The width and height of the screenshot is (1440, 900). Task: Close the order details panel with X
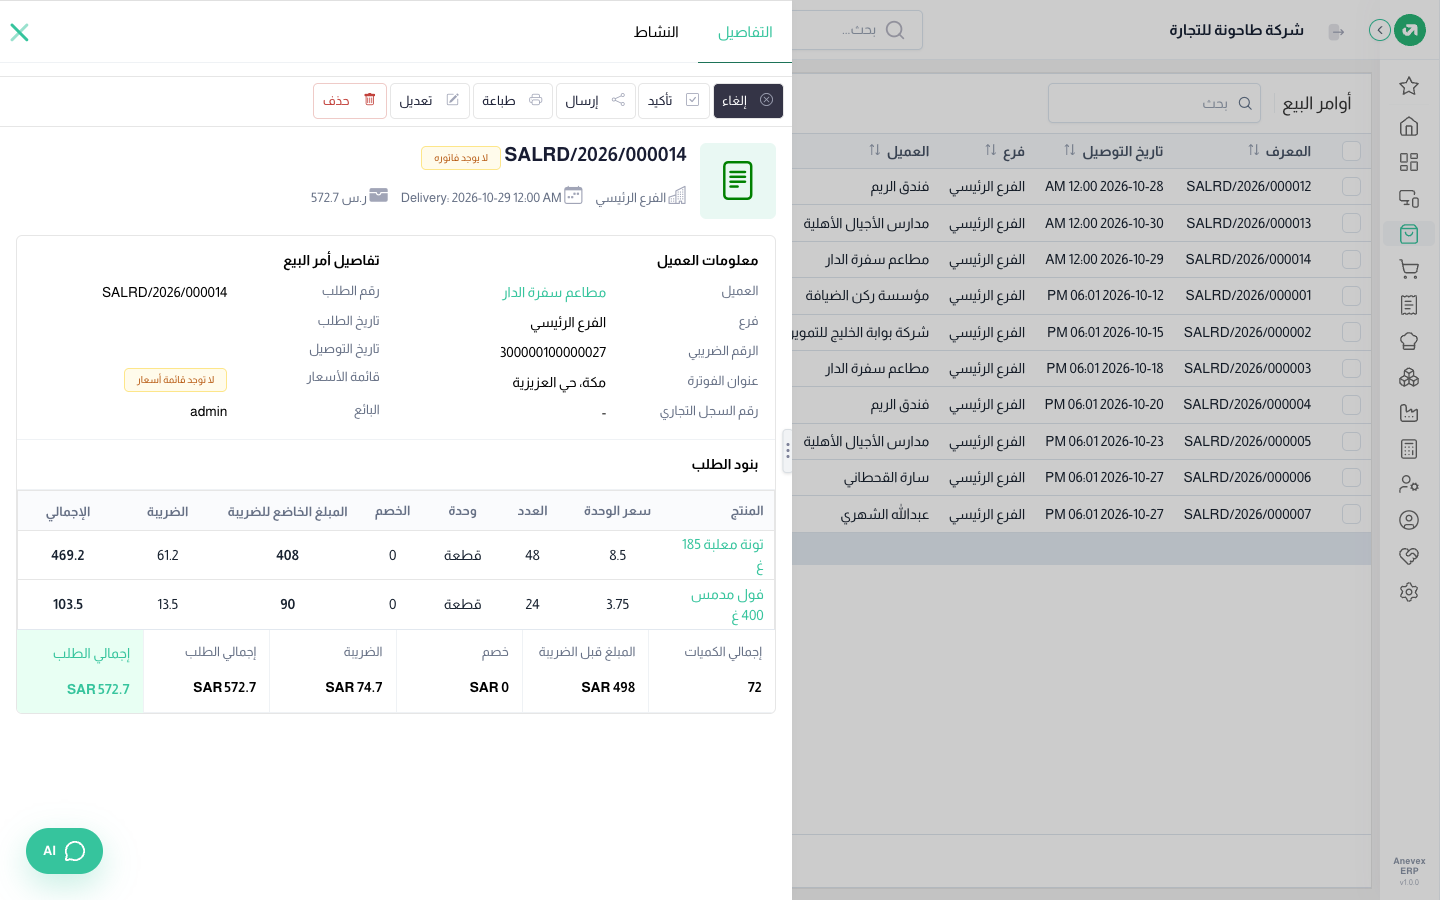pyautogui.click(x=19, y=32)
